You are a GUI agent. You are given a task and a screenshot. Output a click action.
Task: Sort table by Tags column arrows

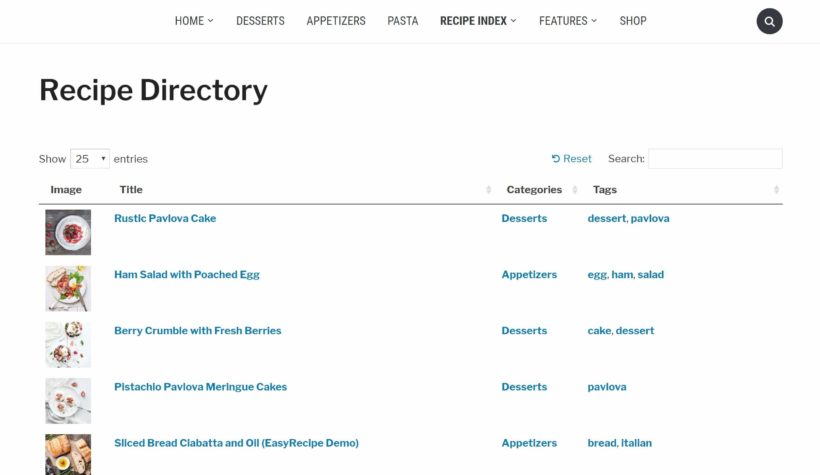point(776,190)
